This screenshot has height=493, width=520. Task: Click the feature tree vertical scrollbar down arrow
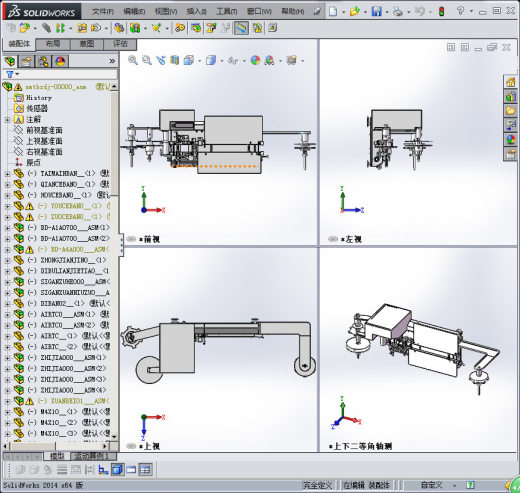[x=114, y=436]
